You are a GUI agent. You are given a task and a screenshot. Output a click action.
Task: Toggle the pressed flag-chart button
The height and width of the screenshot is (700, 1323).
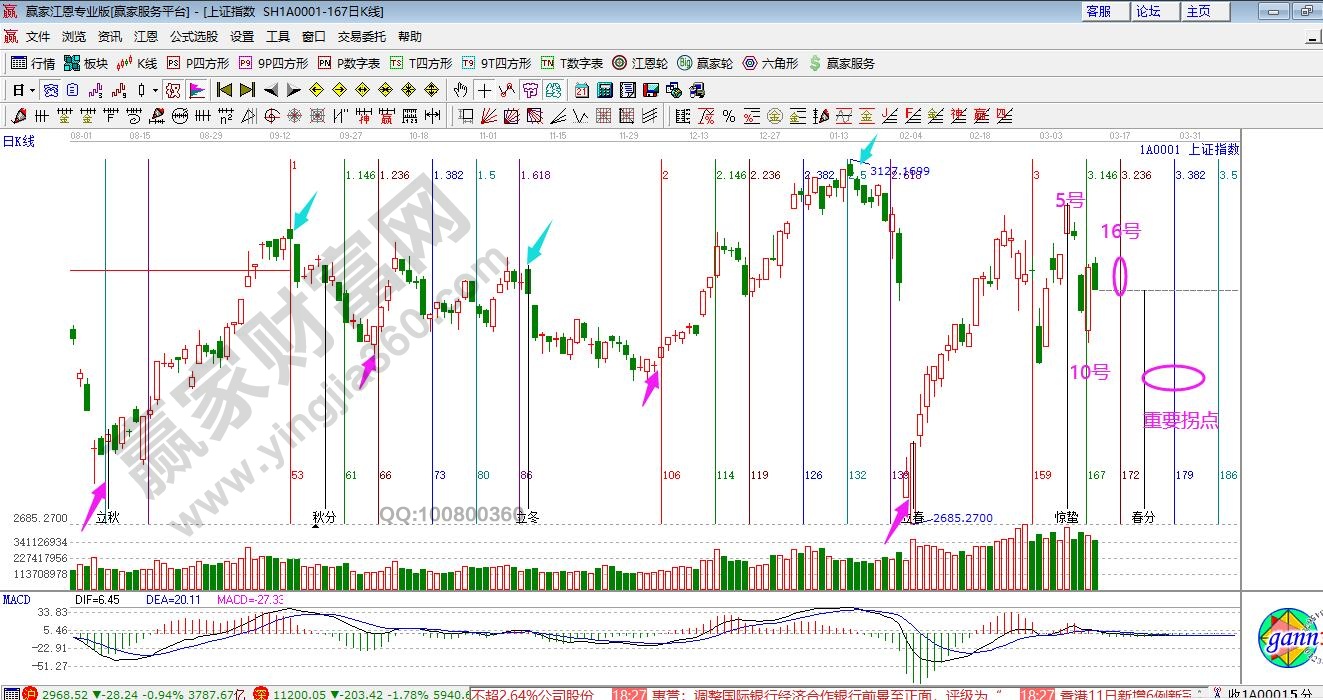pos(196,90)
